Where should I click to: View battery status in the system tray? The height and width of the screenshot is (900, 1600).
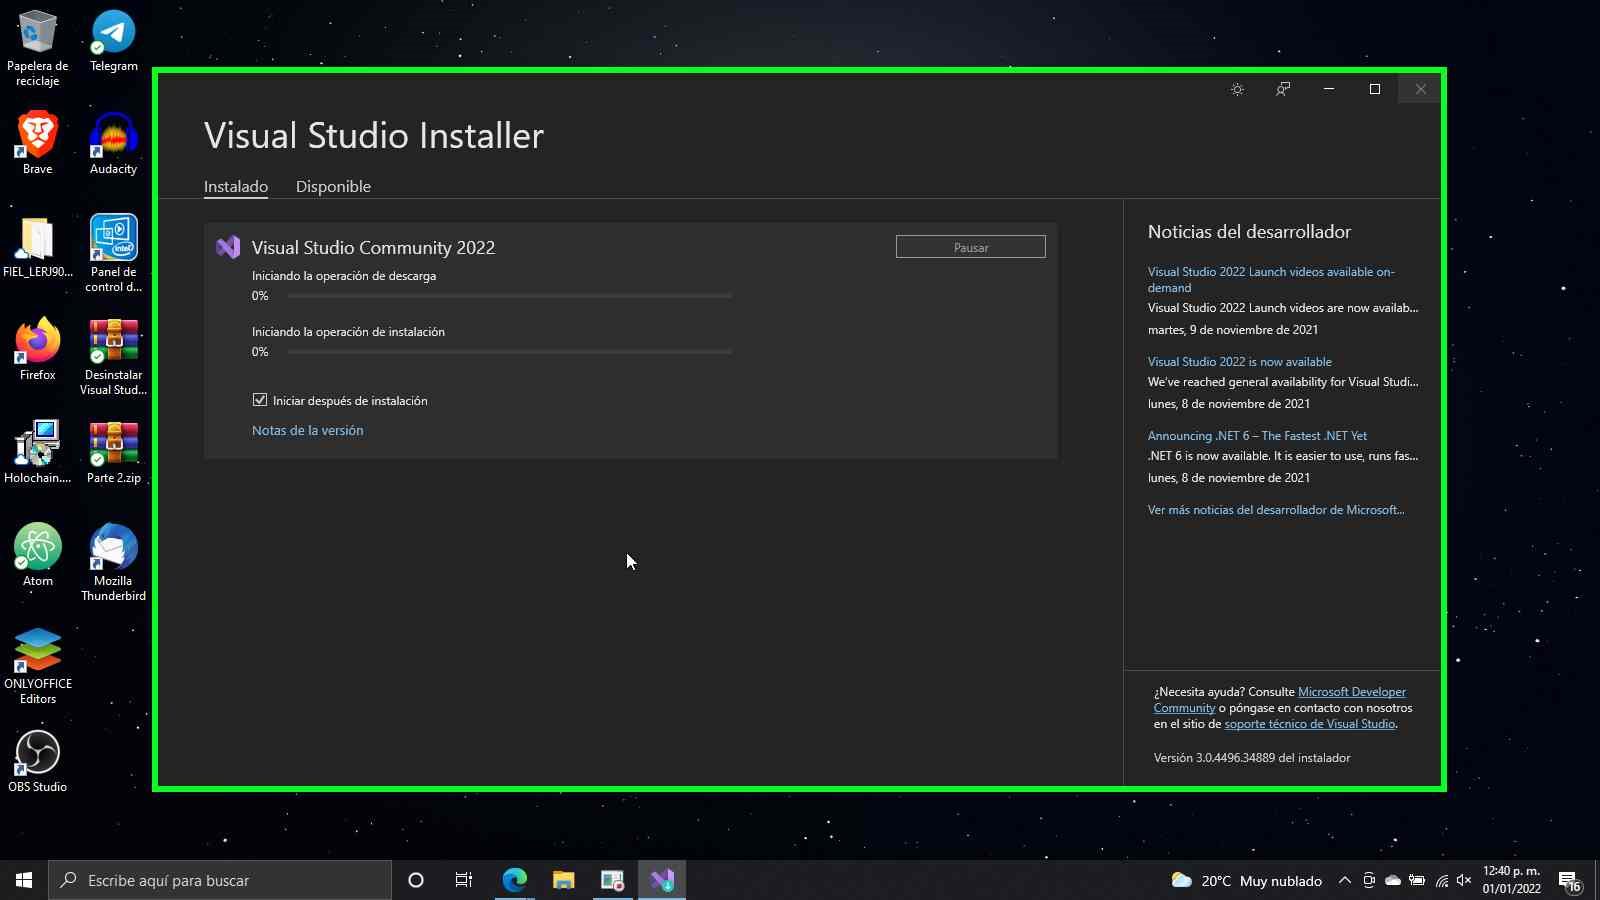pyautogui.click(x=1416, y=881)
